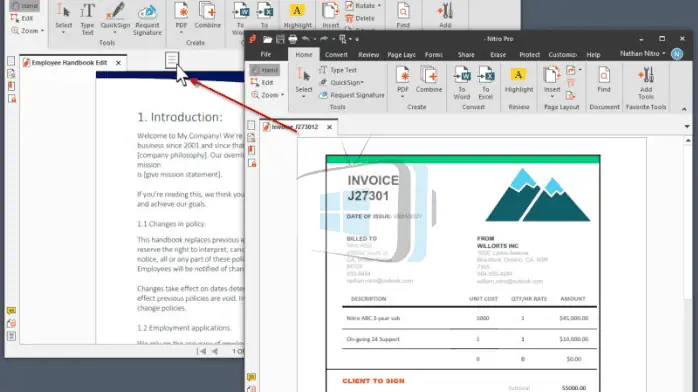
Task: Click Highlight tool in front window Review group
Action: [519, 80]
